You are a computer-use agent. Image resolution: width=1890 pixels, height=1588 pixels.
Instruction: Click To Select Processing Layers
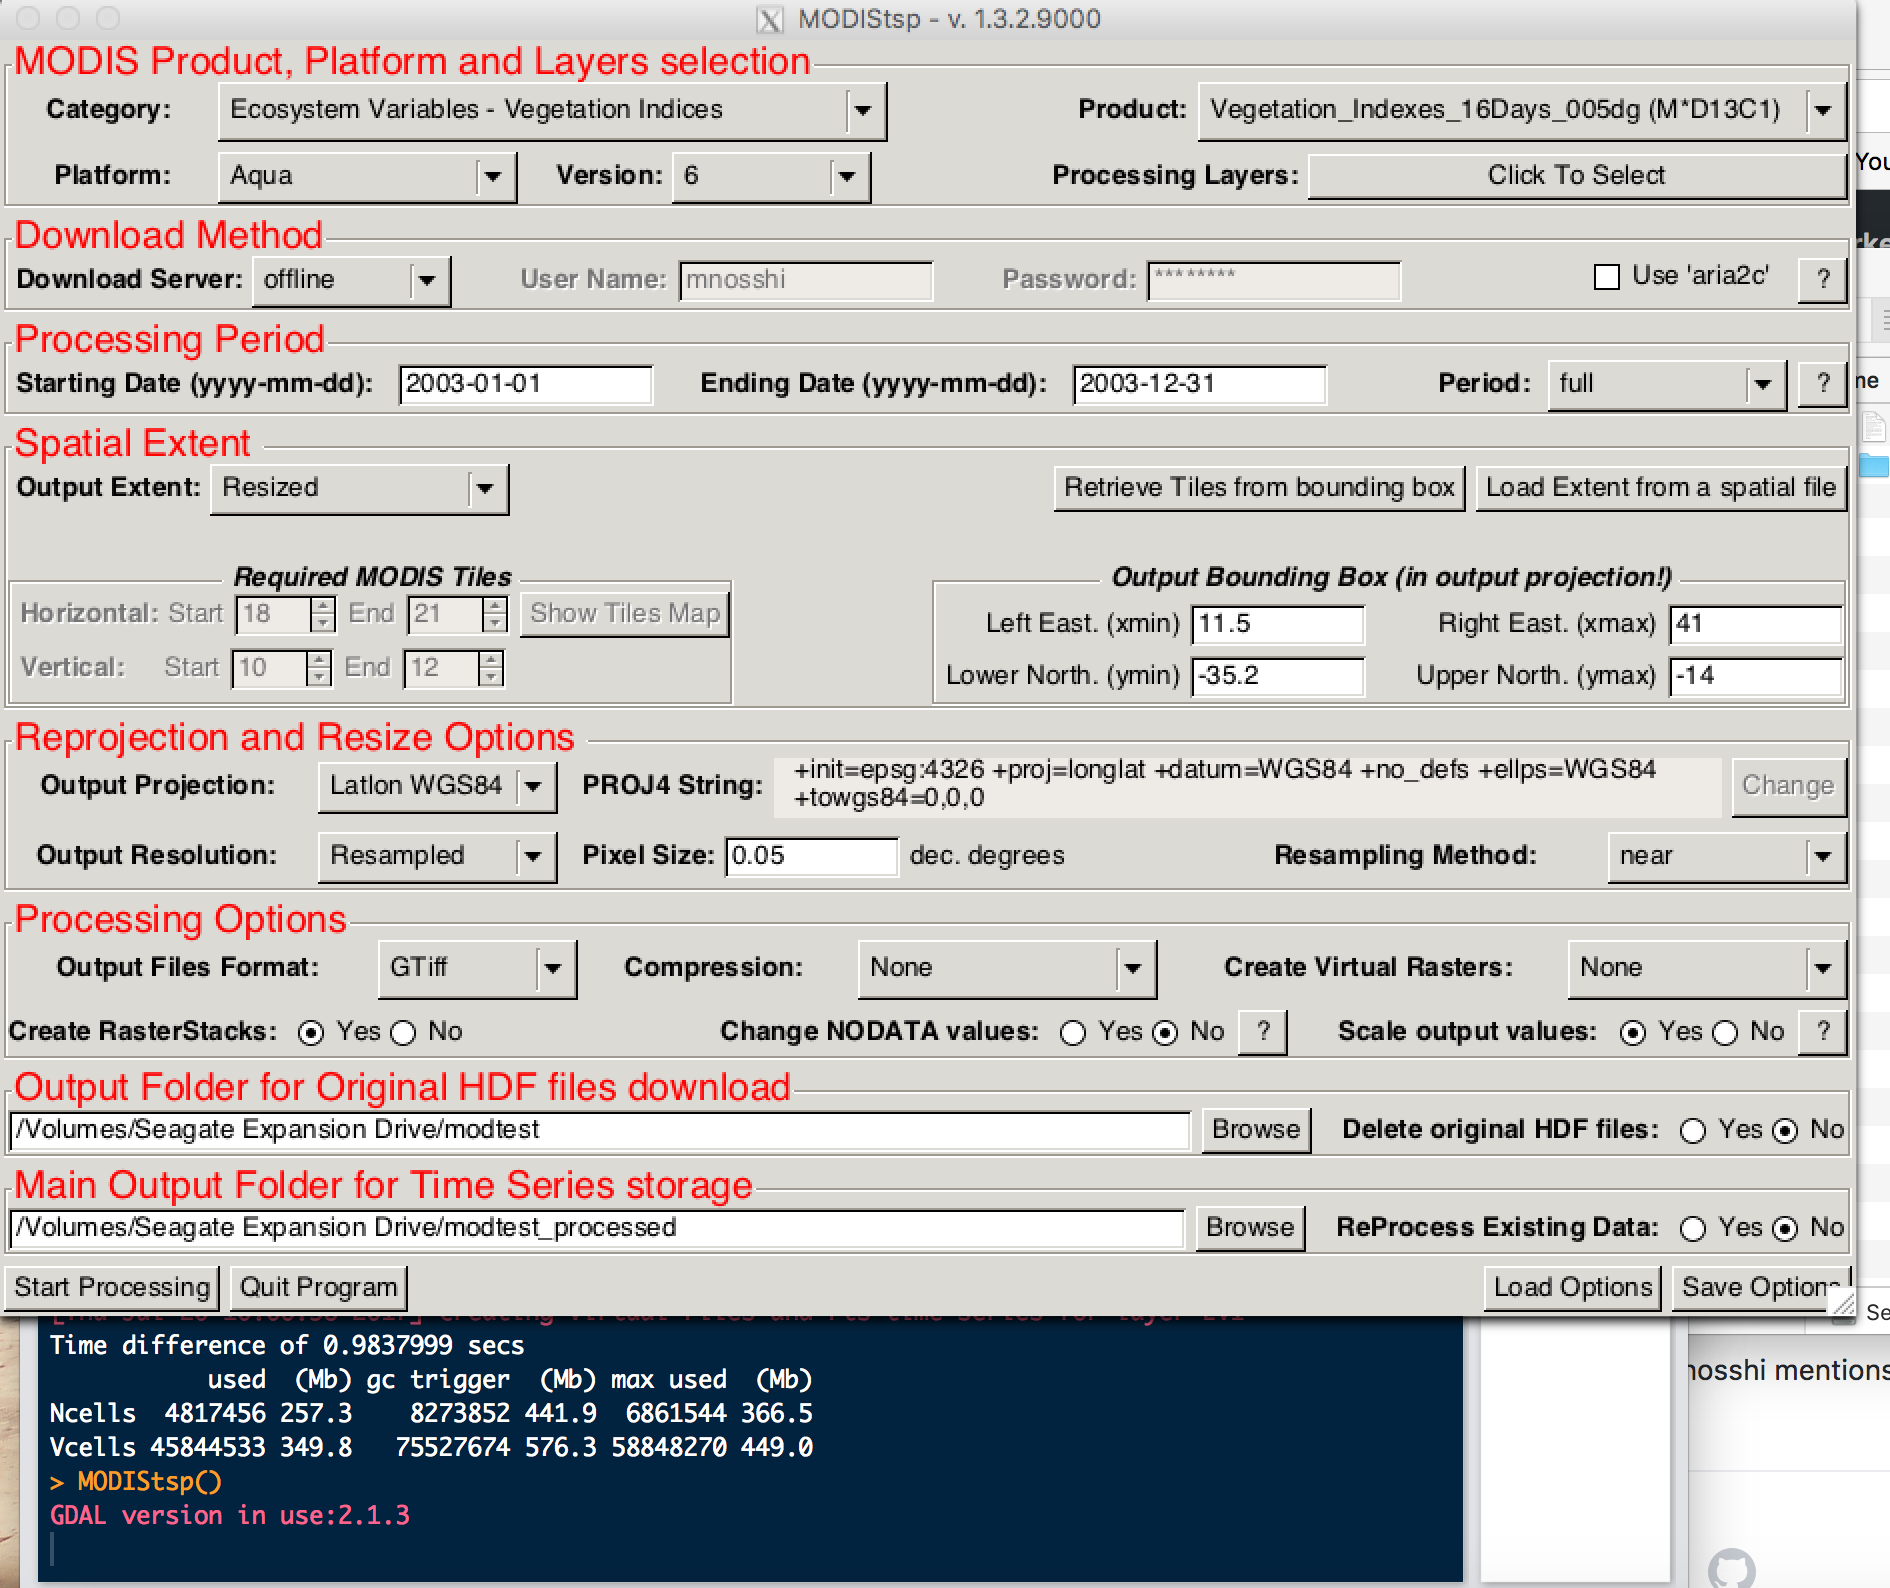[x=1576, y=175]
